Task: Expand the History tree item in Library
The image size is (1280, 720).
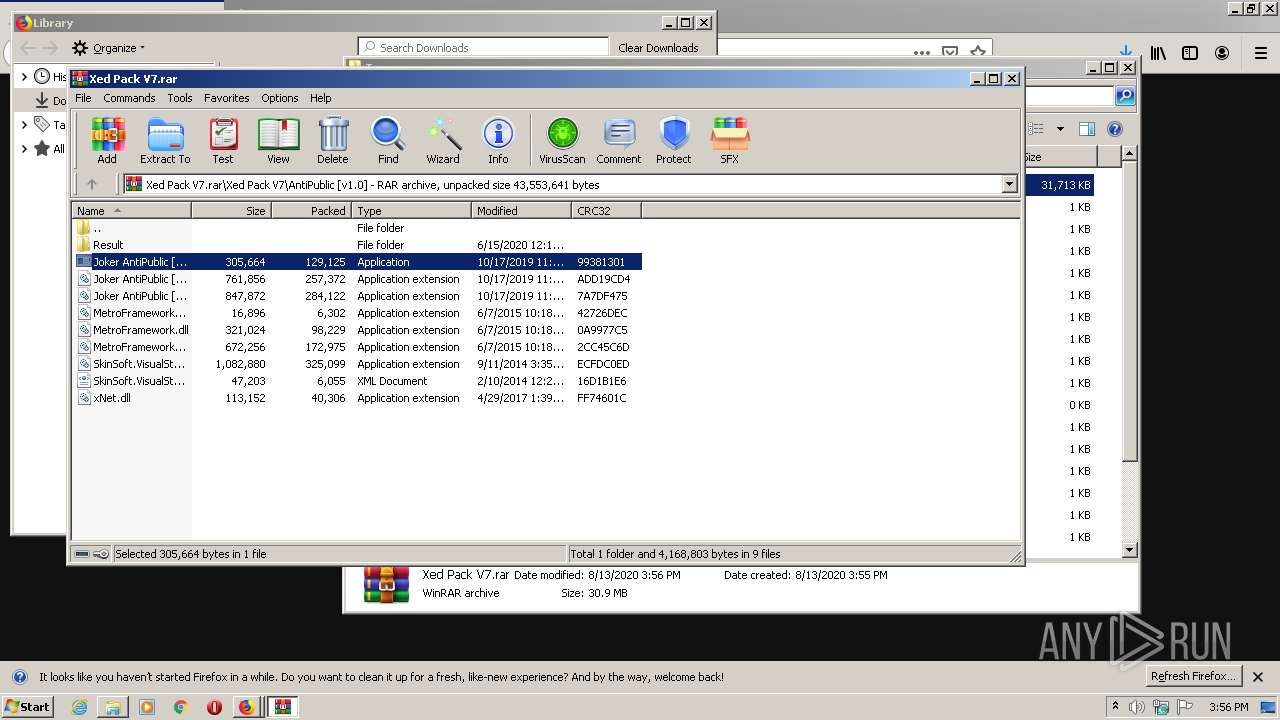Action: (x=24, y=76)
